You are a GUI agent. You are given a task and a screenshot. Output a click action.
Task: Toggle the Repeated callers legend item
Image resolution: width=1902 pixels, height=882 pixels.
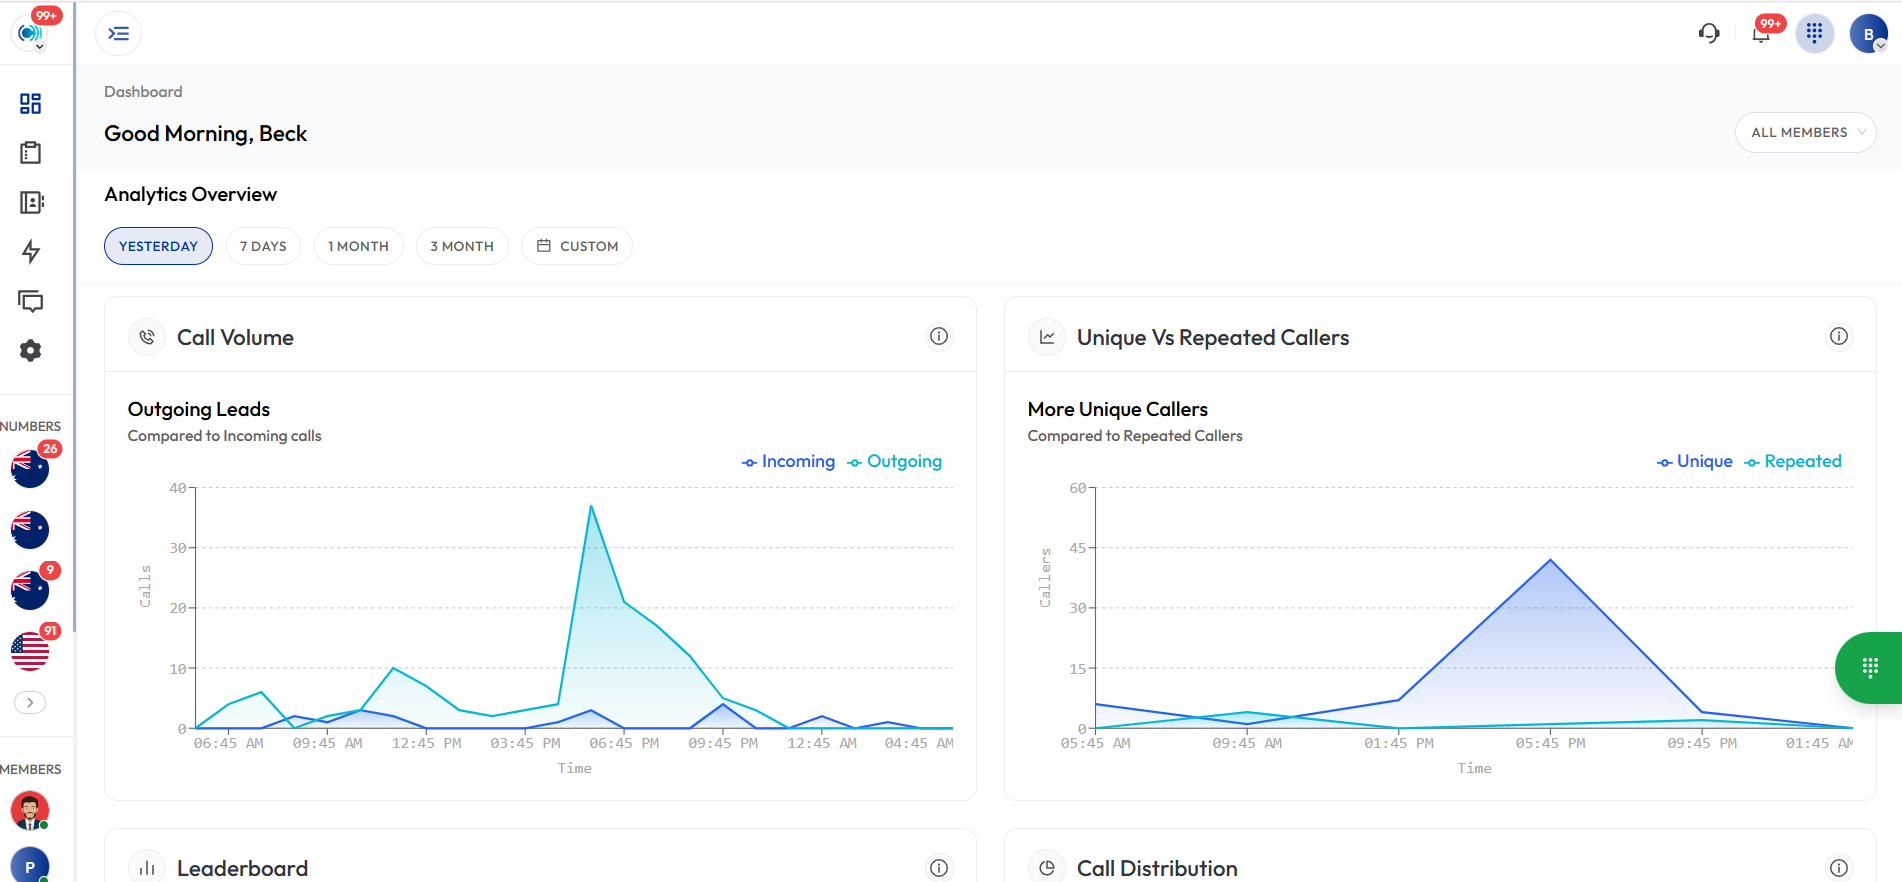pos(1793,461)
